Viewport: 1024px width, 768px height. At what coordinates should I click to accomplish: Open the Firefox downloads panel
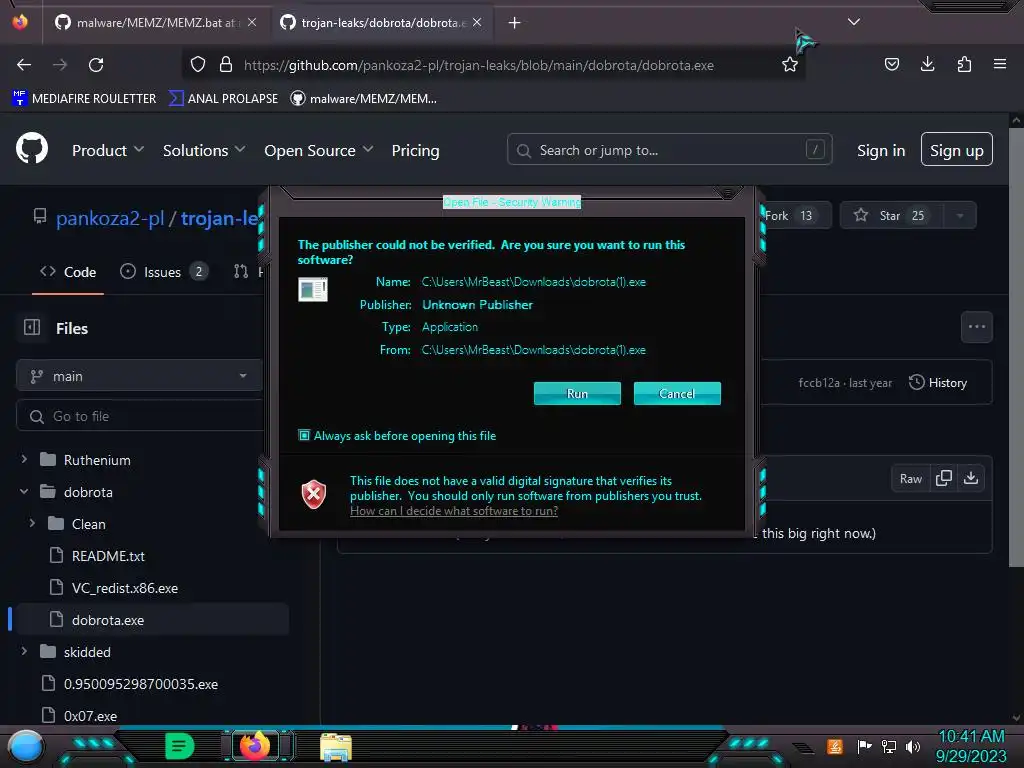(x=927, y=64)
